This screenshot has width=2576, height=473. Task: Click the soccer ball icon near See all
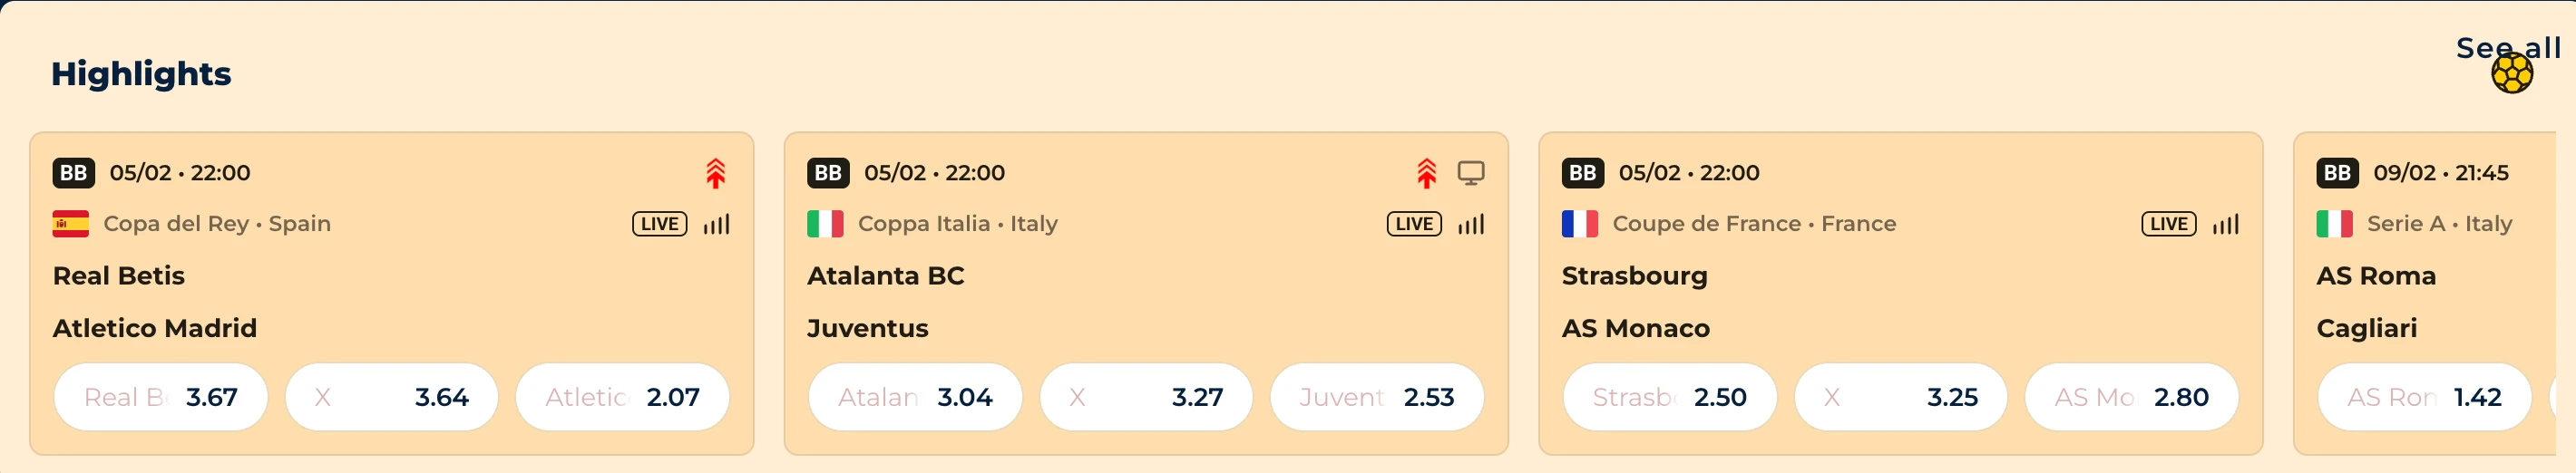(x=2511, y=73)
